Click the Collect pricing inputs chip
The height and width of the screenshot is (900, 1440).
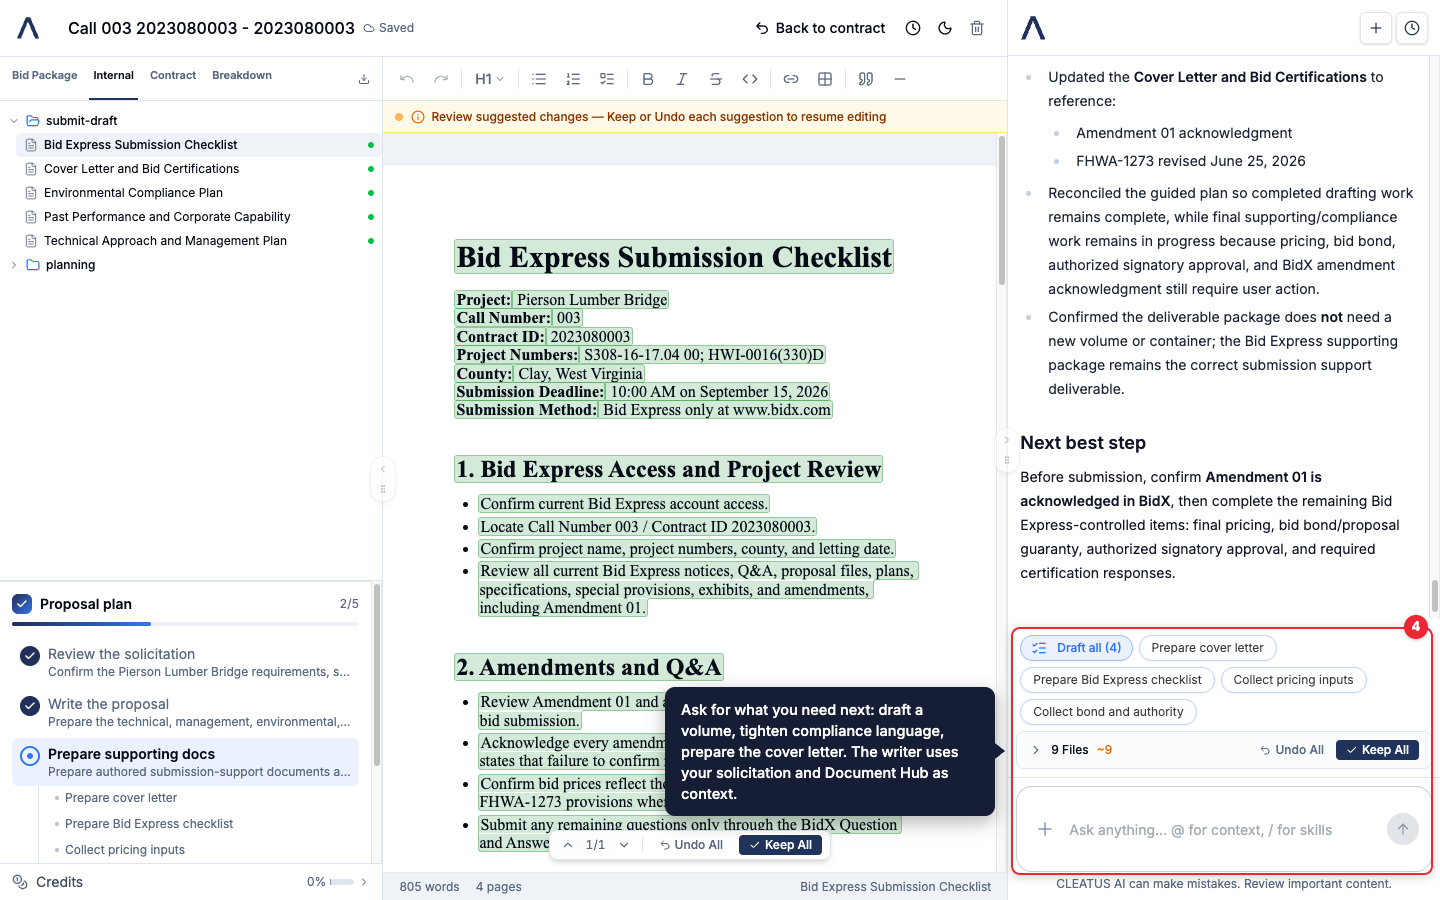pos(1293,680)
